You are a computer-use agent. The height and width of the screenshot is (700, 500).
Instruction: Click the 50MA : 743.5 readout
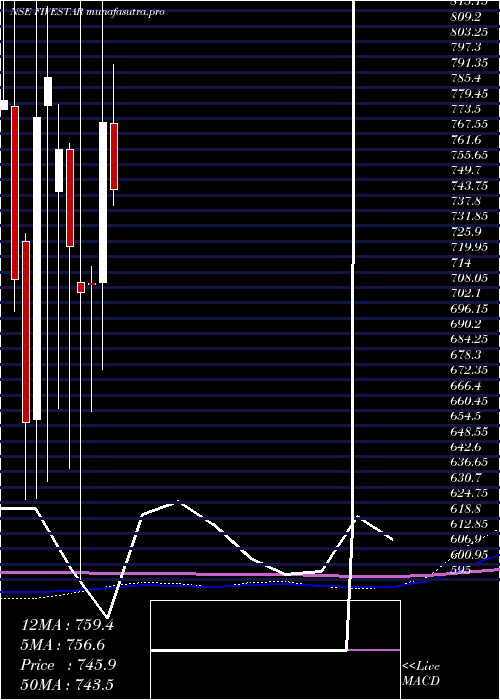tap(69, 684)
